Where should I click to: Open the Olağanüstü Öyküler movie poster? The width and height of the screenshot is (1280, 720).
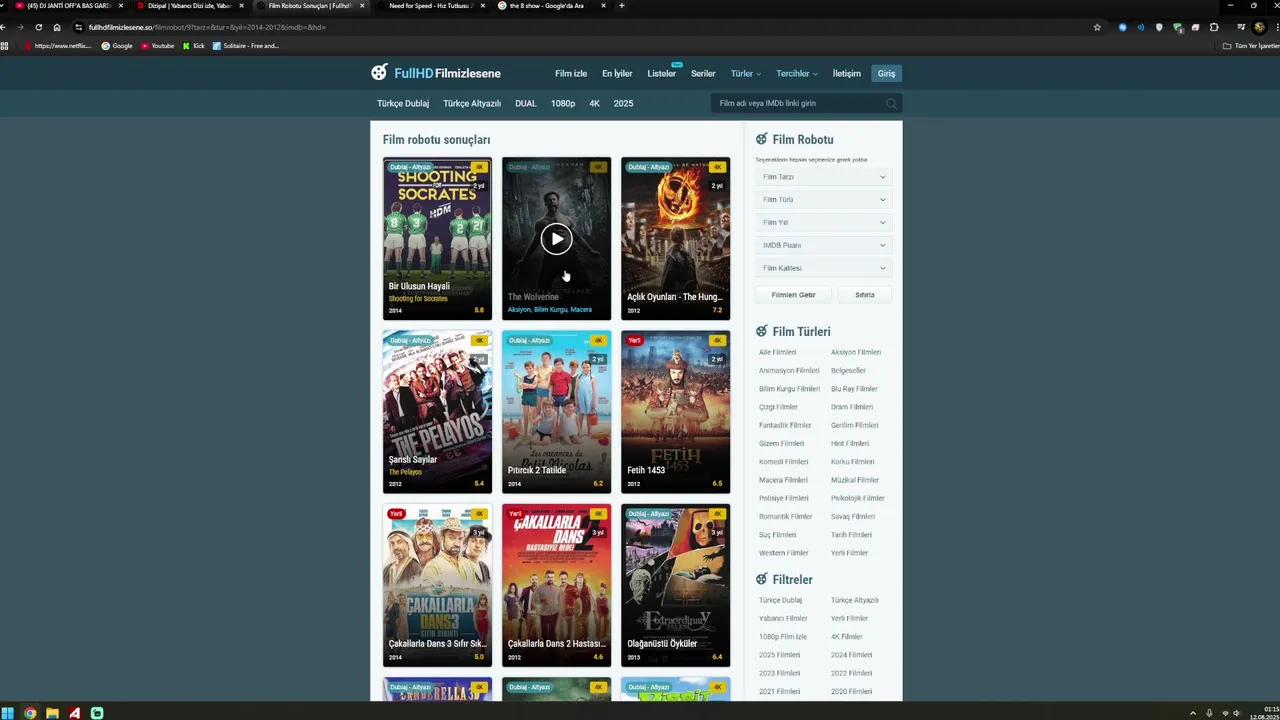pos(675,586)
